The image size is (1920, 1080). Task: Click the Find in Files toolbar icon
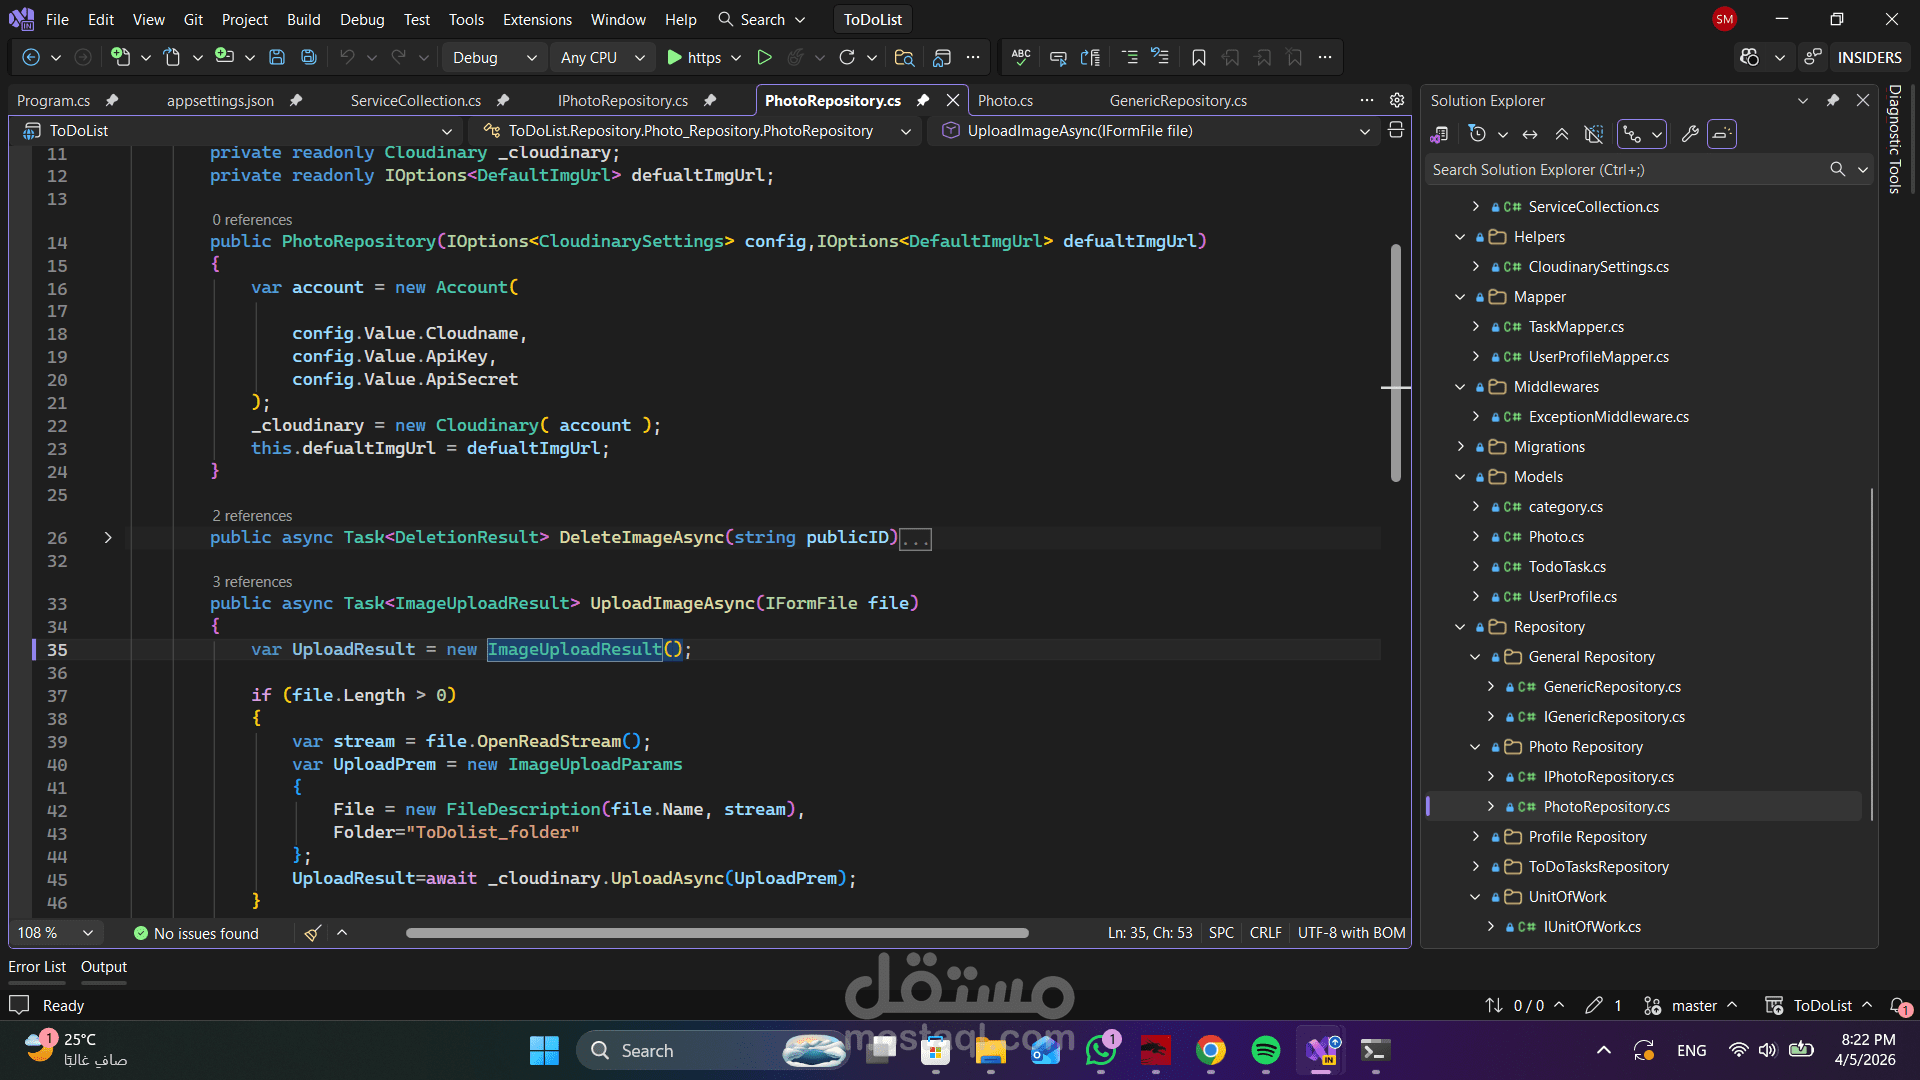point(904,58)
